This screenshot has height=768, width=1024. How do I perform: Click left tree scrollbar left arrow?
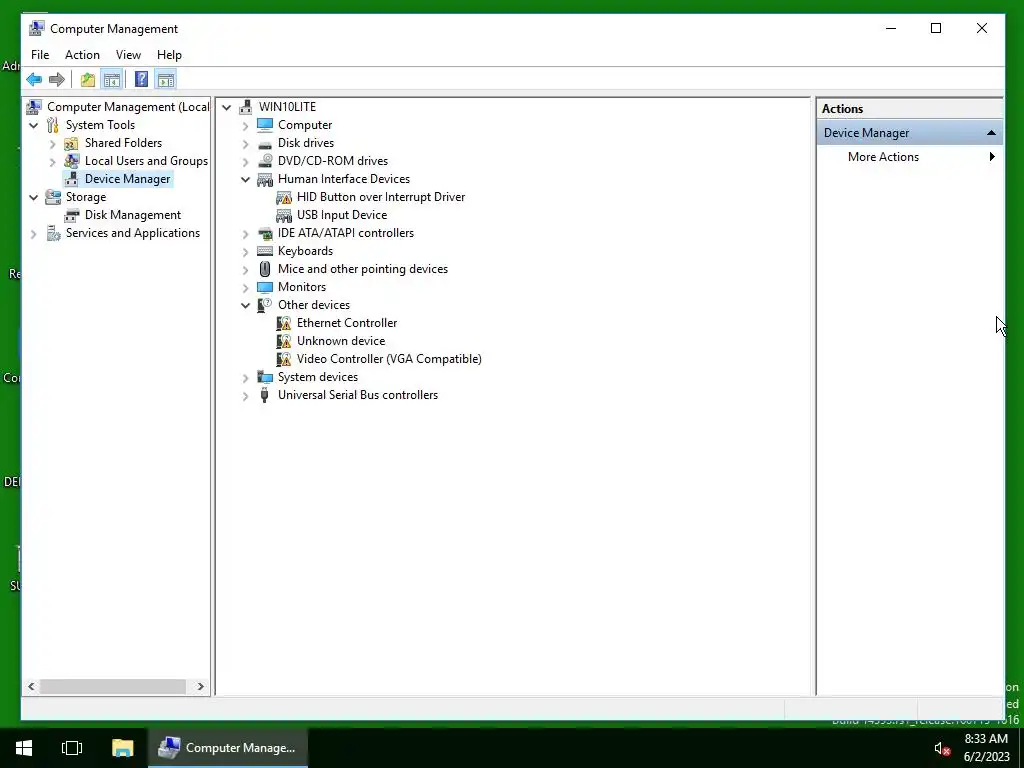pyautogui.click(x=31, y=686)
